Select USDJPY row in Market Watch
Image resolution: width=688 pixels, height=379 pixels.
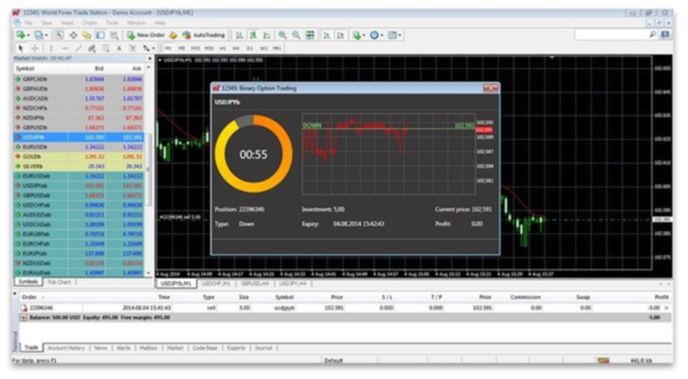[x=79, y=137]
